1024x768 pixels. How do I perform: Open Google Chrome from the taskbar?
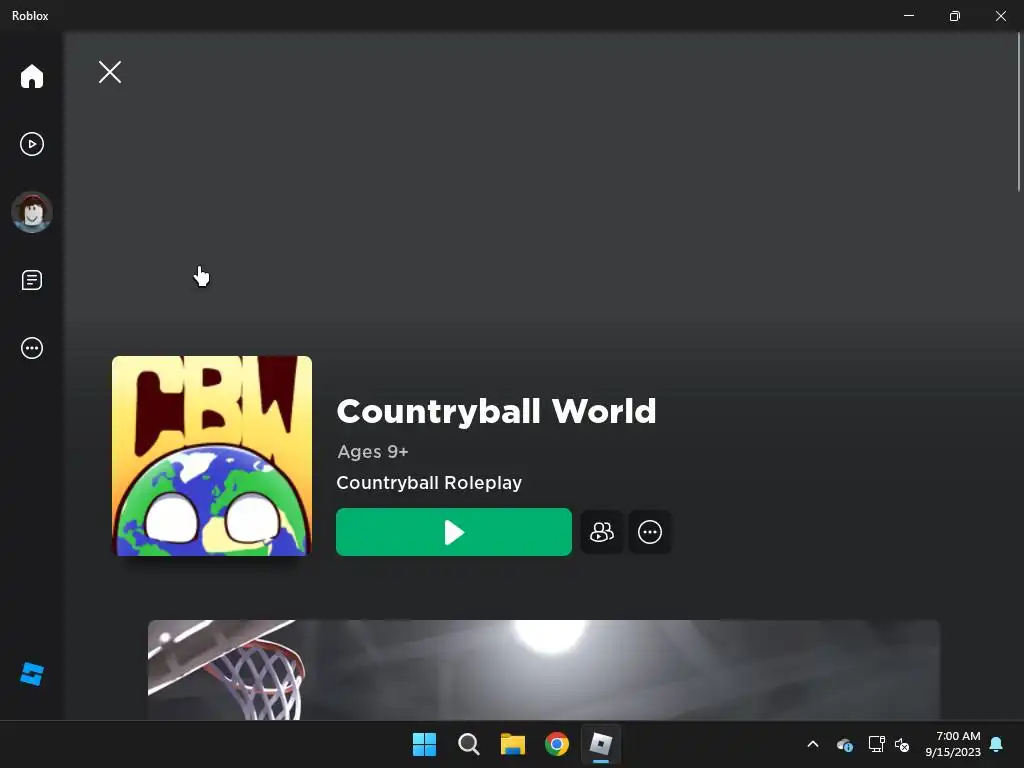[557, 744]
